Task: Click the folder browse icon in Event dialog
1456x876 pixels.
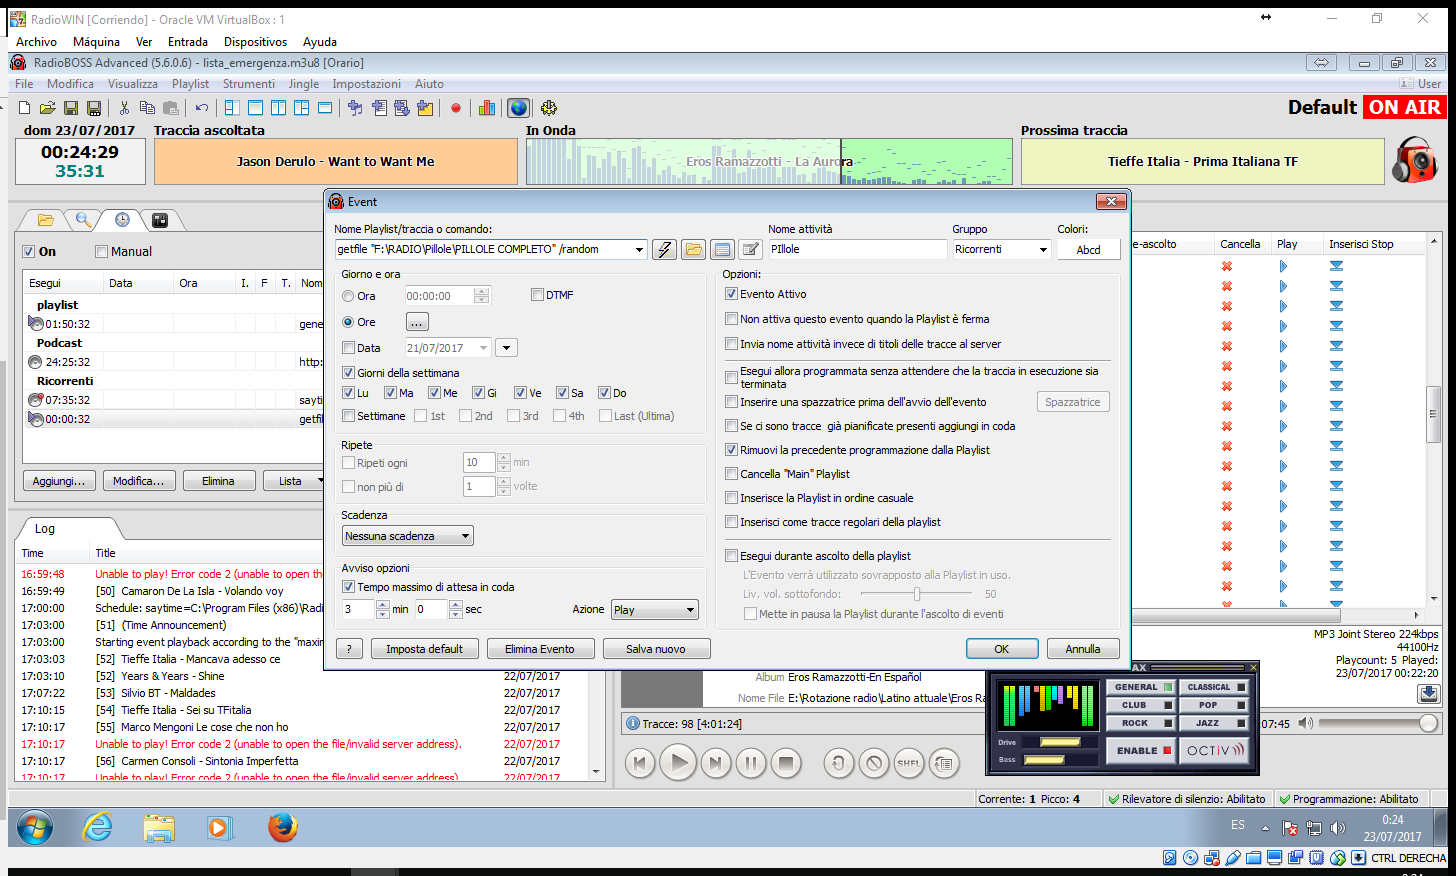Action: click(x=693, y=250)
